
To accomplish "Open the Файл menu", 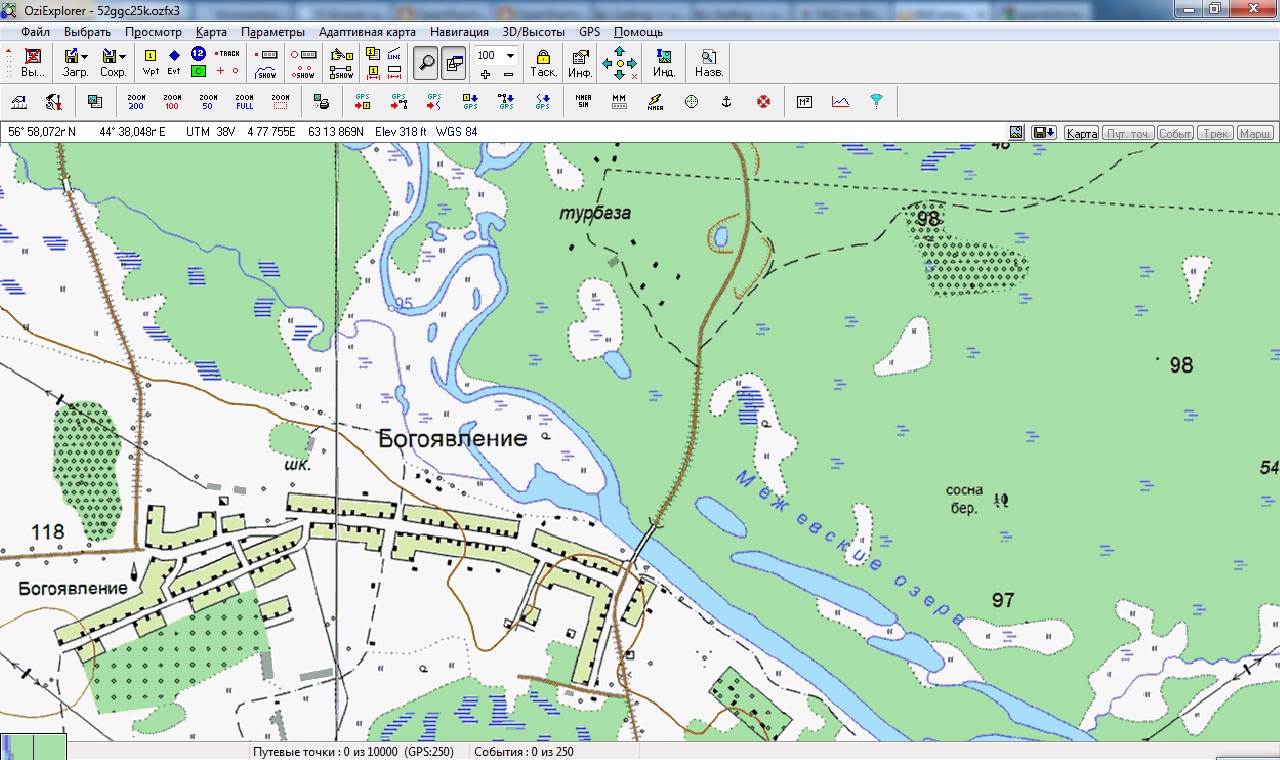I will click(x=35, y=32).
